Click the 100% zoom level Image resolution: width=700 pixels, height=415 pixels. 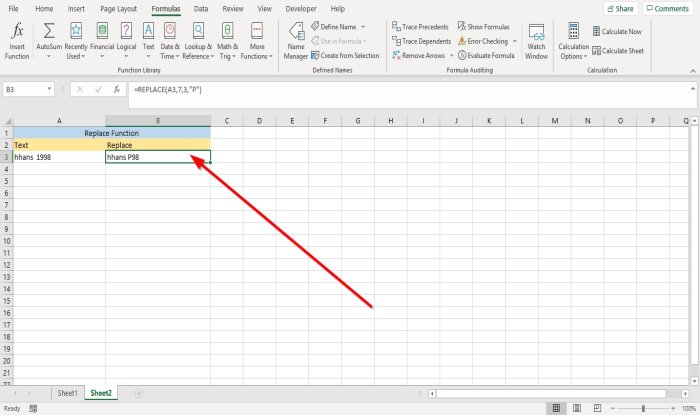(688, 408)
